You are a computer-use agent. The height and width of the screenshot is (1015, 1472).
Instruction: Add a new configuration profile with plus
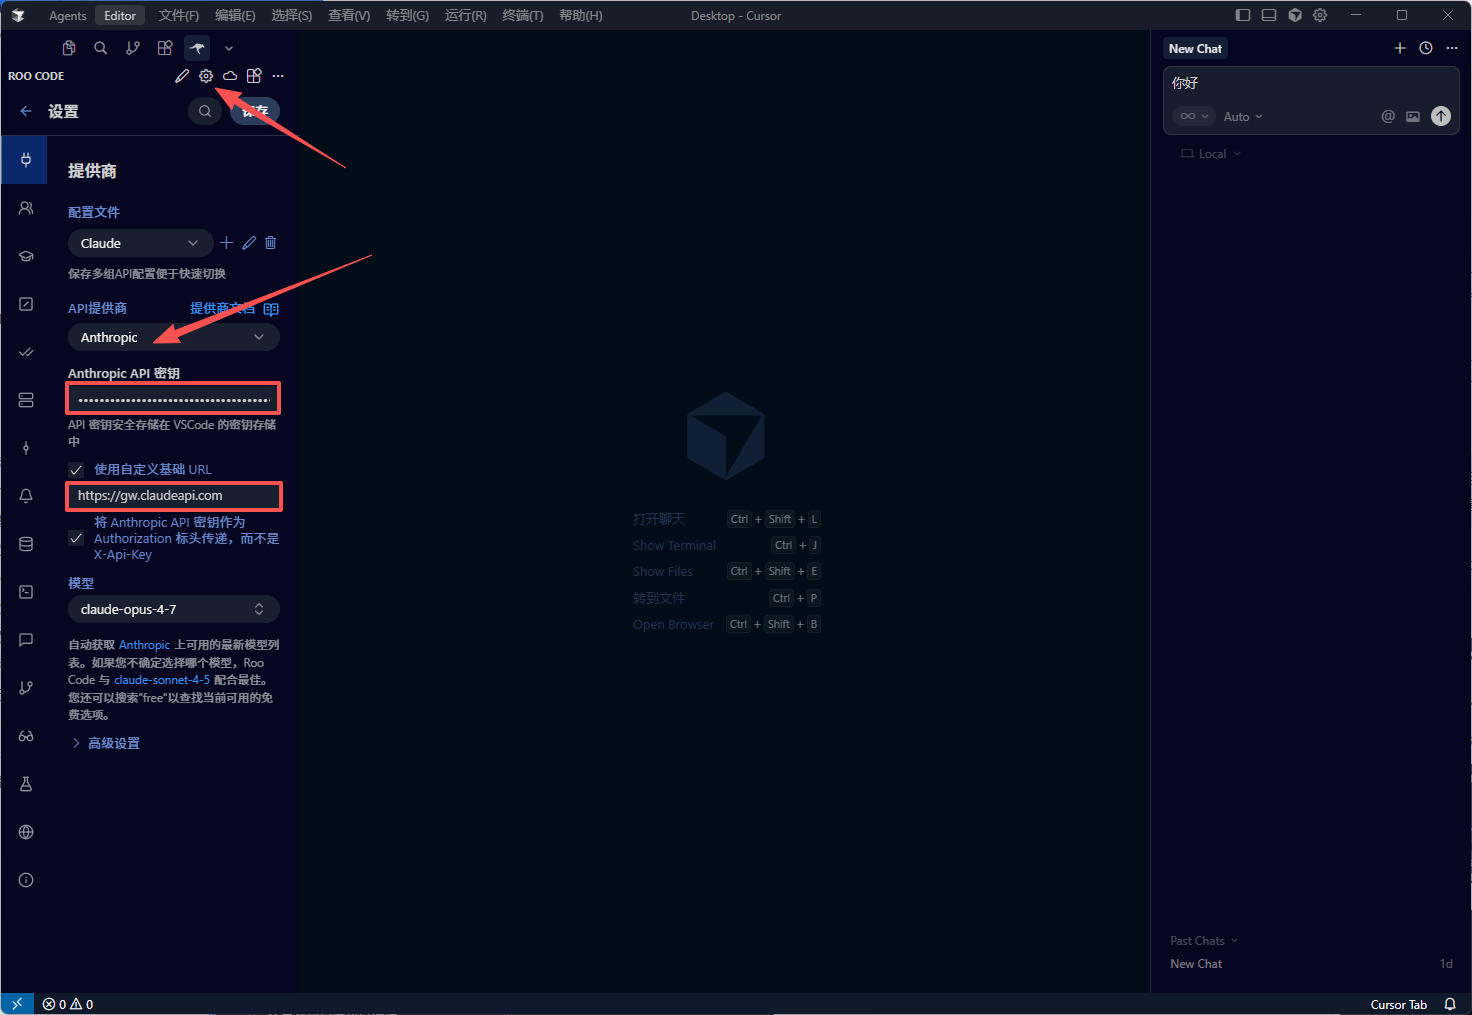pyautogui.click(x=226, y=243)
